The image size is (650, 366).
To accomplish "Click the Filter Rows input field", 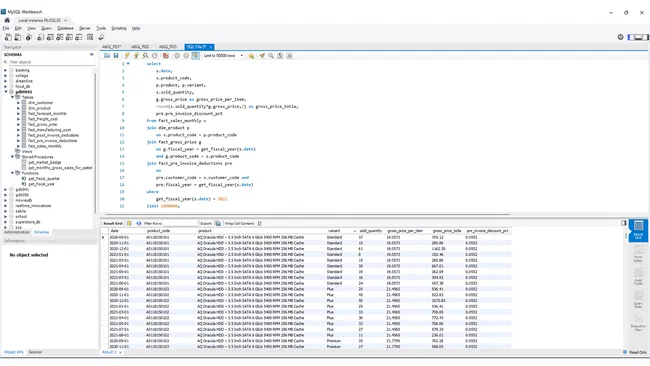I will 179,223.
